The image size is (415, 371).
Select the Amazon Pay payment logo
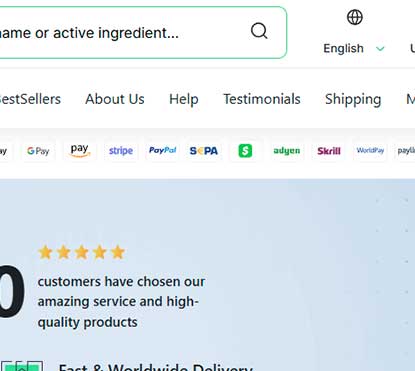(79, 151)
